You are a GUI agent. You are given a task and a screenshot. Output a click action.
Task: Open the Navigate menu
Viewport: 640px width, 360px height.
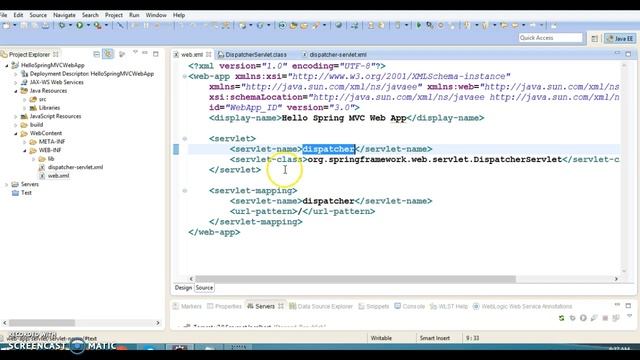(x=64, y=15)
